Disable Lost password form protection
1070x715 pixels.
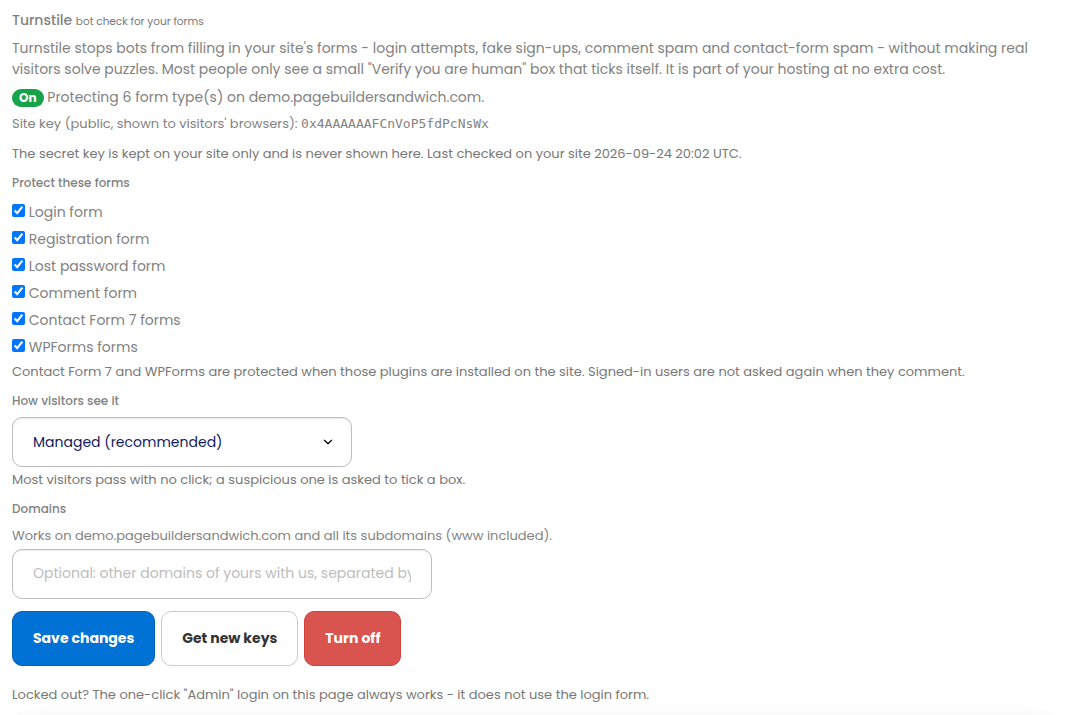[x=18, y=265]
